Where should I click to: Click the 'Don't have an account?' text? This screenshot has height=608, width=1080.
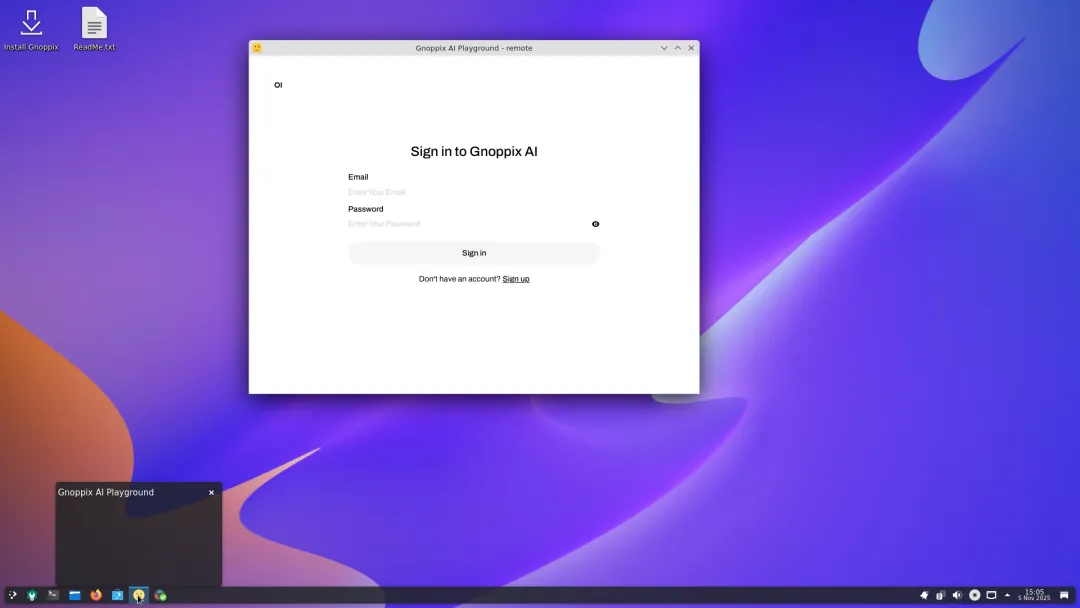459,279
